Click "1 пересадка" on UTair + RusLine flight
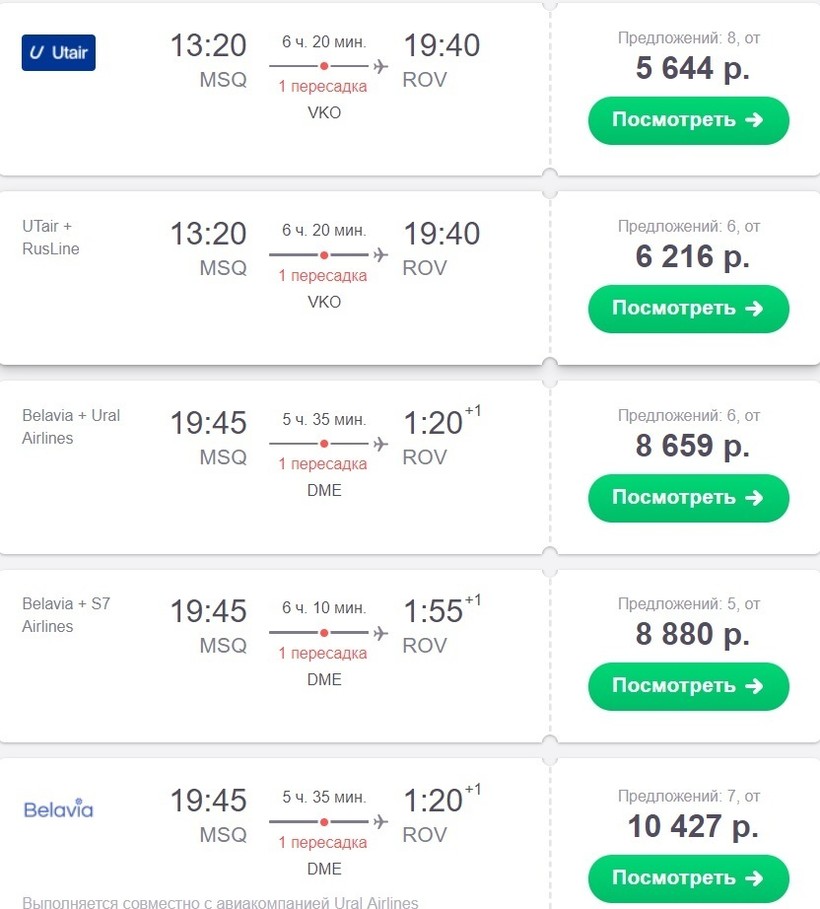This screenshot has width=820, height=909. [323, 276]
